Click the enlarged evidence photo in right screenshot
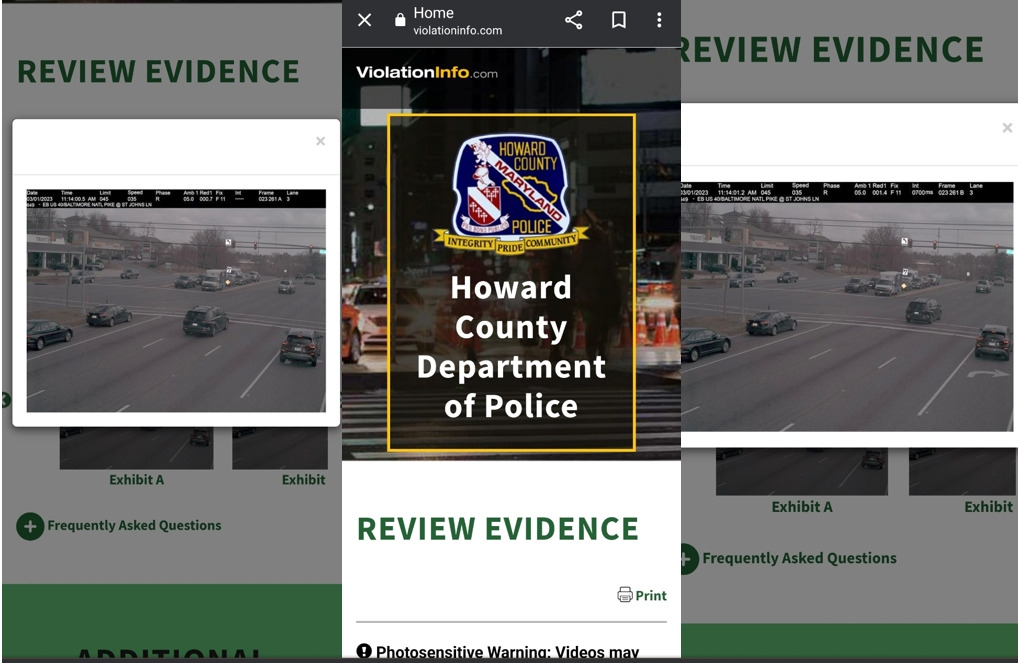Image resolution: width=1018 pixels, height=663 pixels. pos(847,306)
